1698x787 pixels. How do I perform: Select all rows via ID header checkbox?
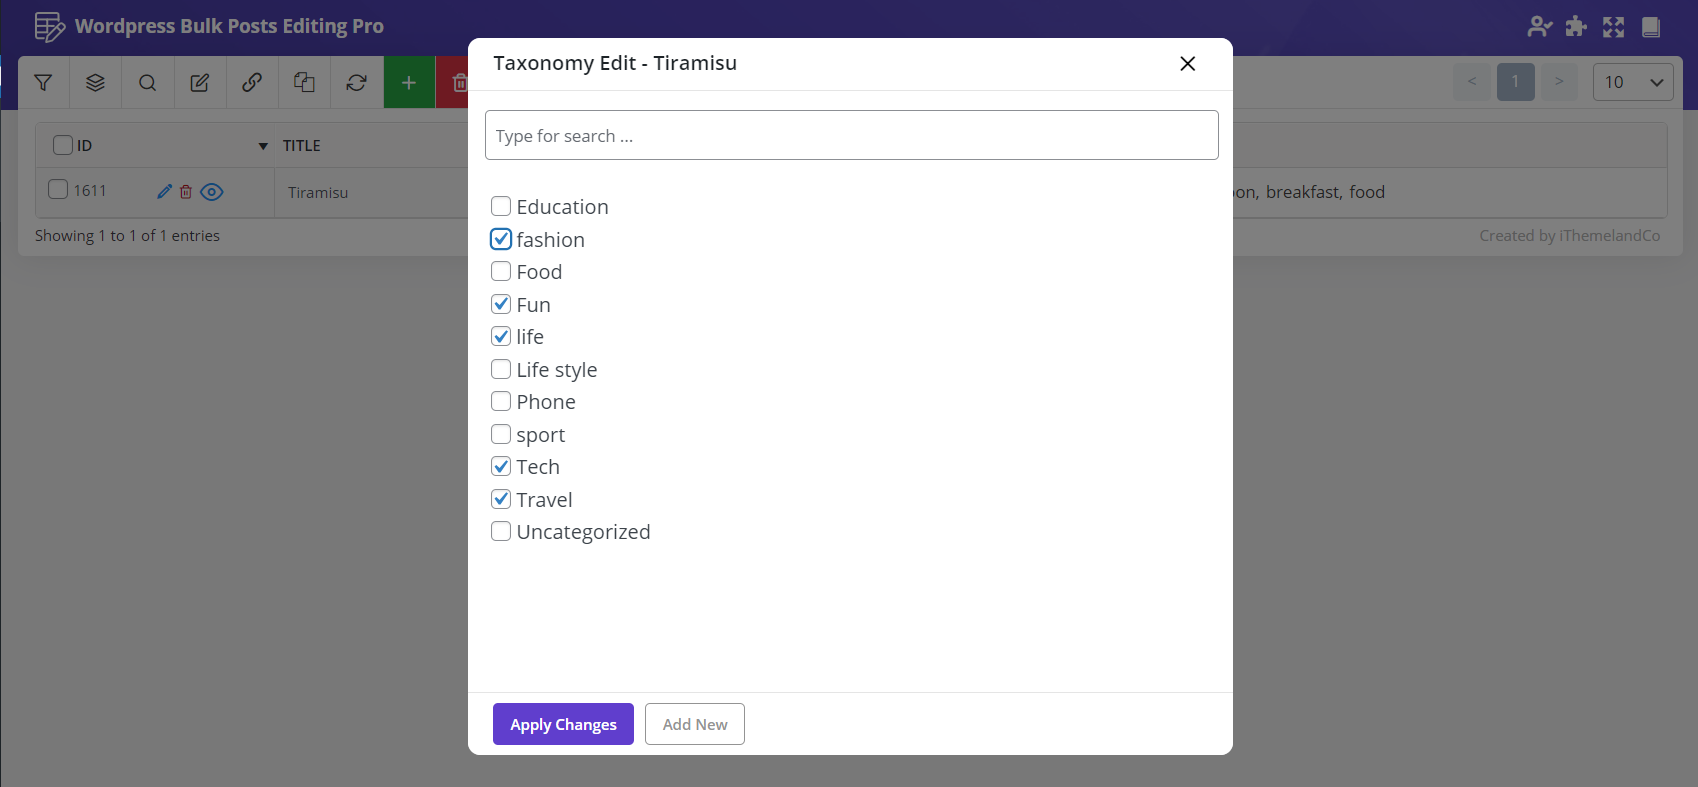[x=63, y=145]
